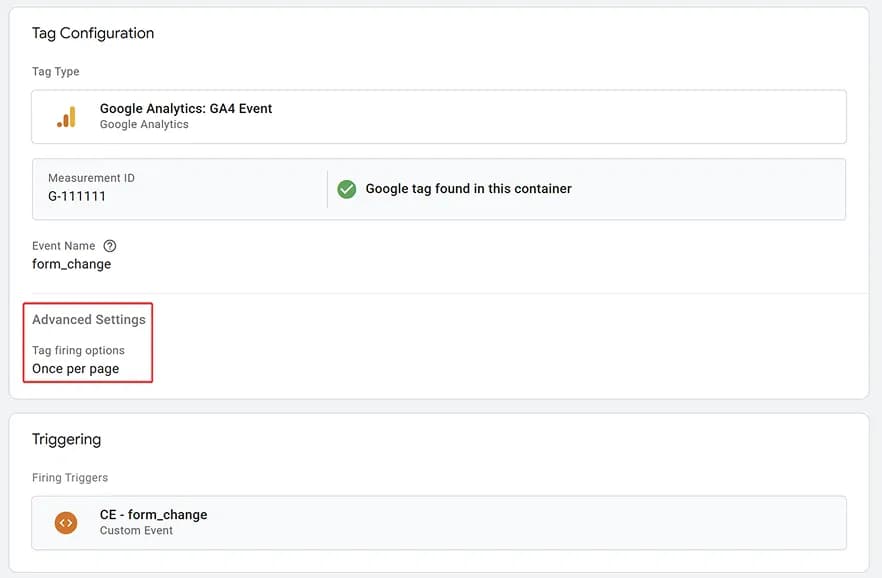Click the 'Event Name' label text
Screen dimensions: 882x578
[64, 246]
